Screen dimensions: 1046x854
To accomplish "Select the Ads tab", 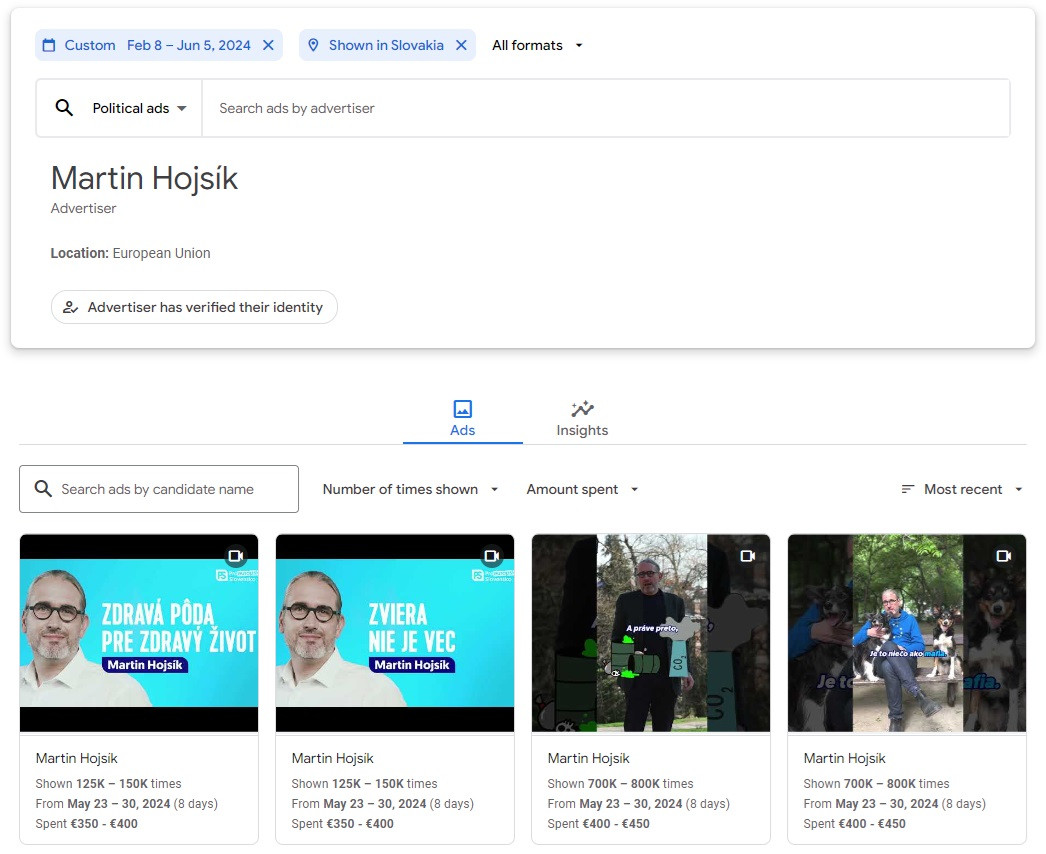I will [x=462, y=419].
